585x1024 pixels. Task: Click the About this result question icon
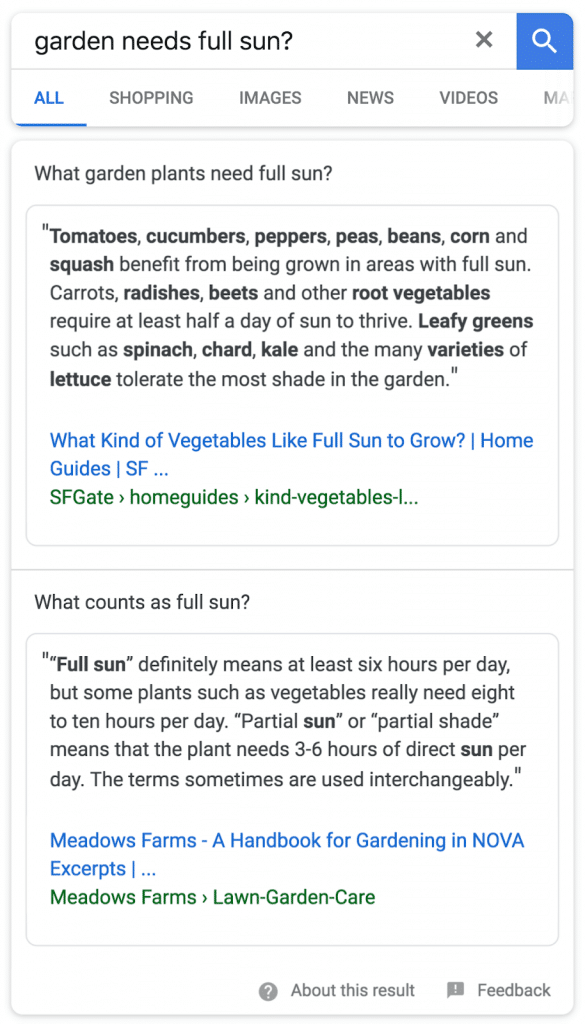click(x=268, y=991)
